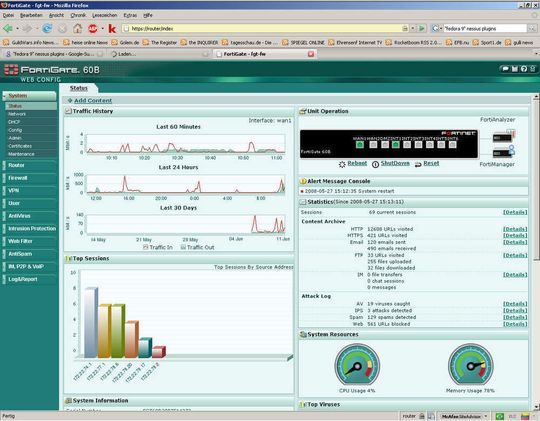Open the search engine dropdown in search box
This screenshot has width=540, height=421.
437,29
